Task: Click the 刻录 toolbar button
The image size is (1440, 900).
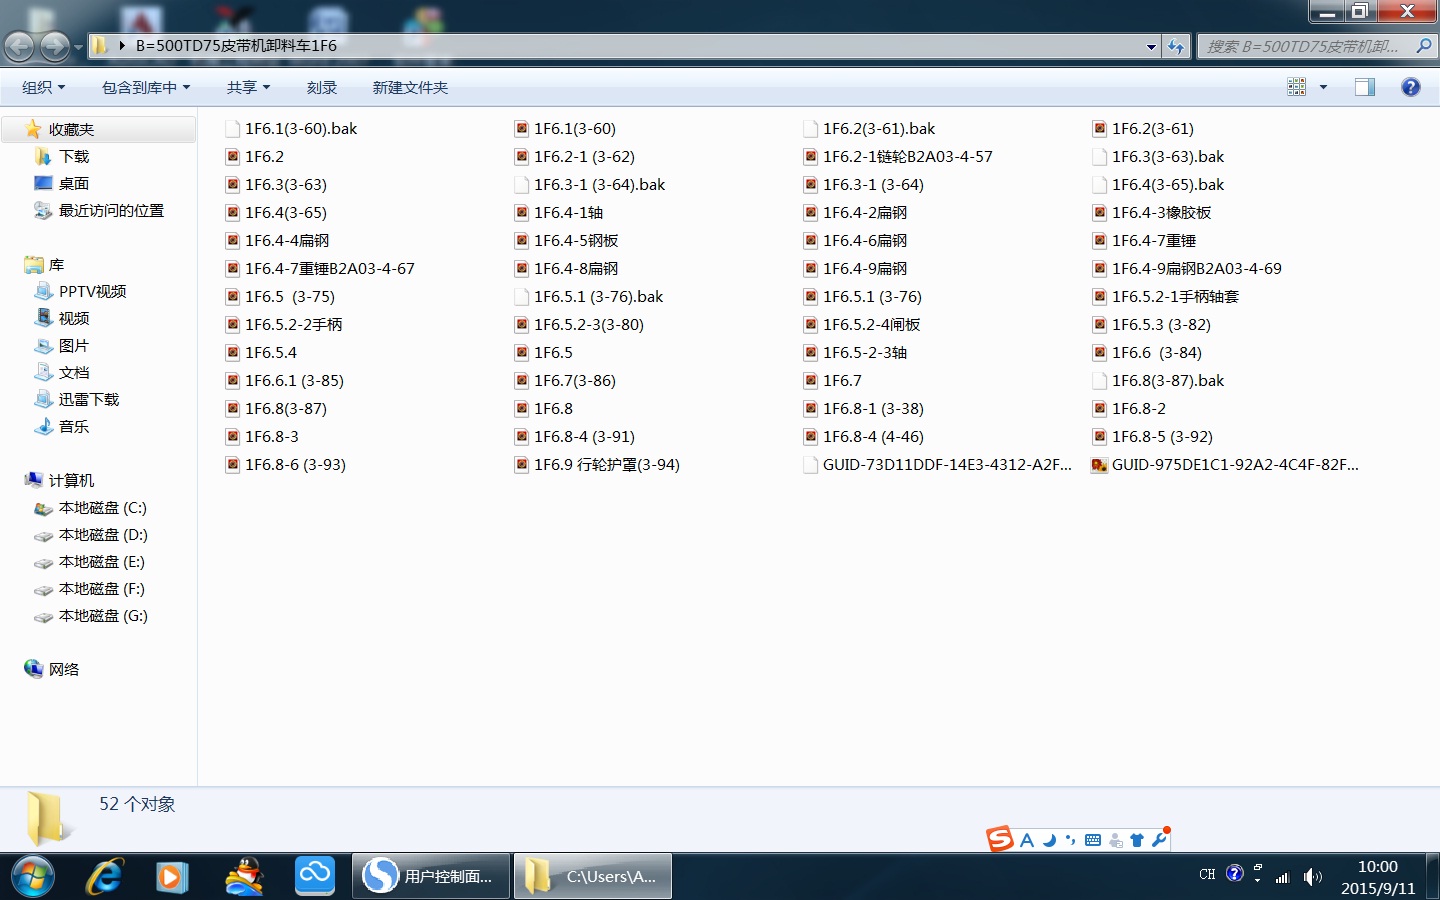Action: point(322,87)
